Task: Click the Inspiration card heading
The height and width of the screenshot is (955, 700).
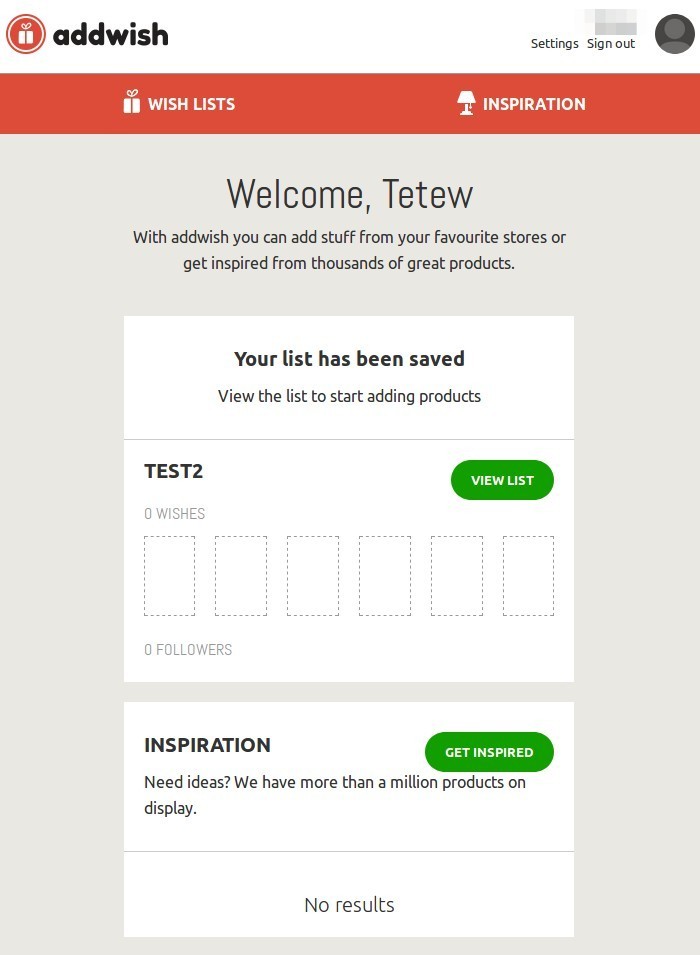Action: 207,745
